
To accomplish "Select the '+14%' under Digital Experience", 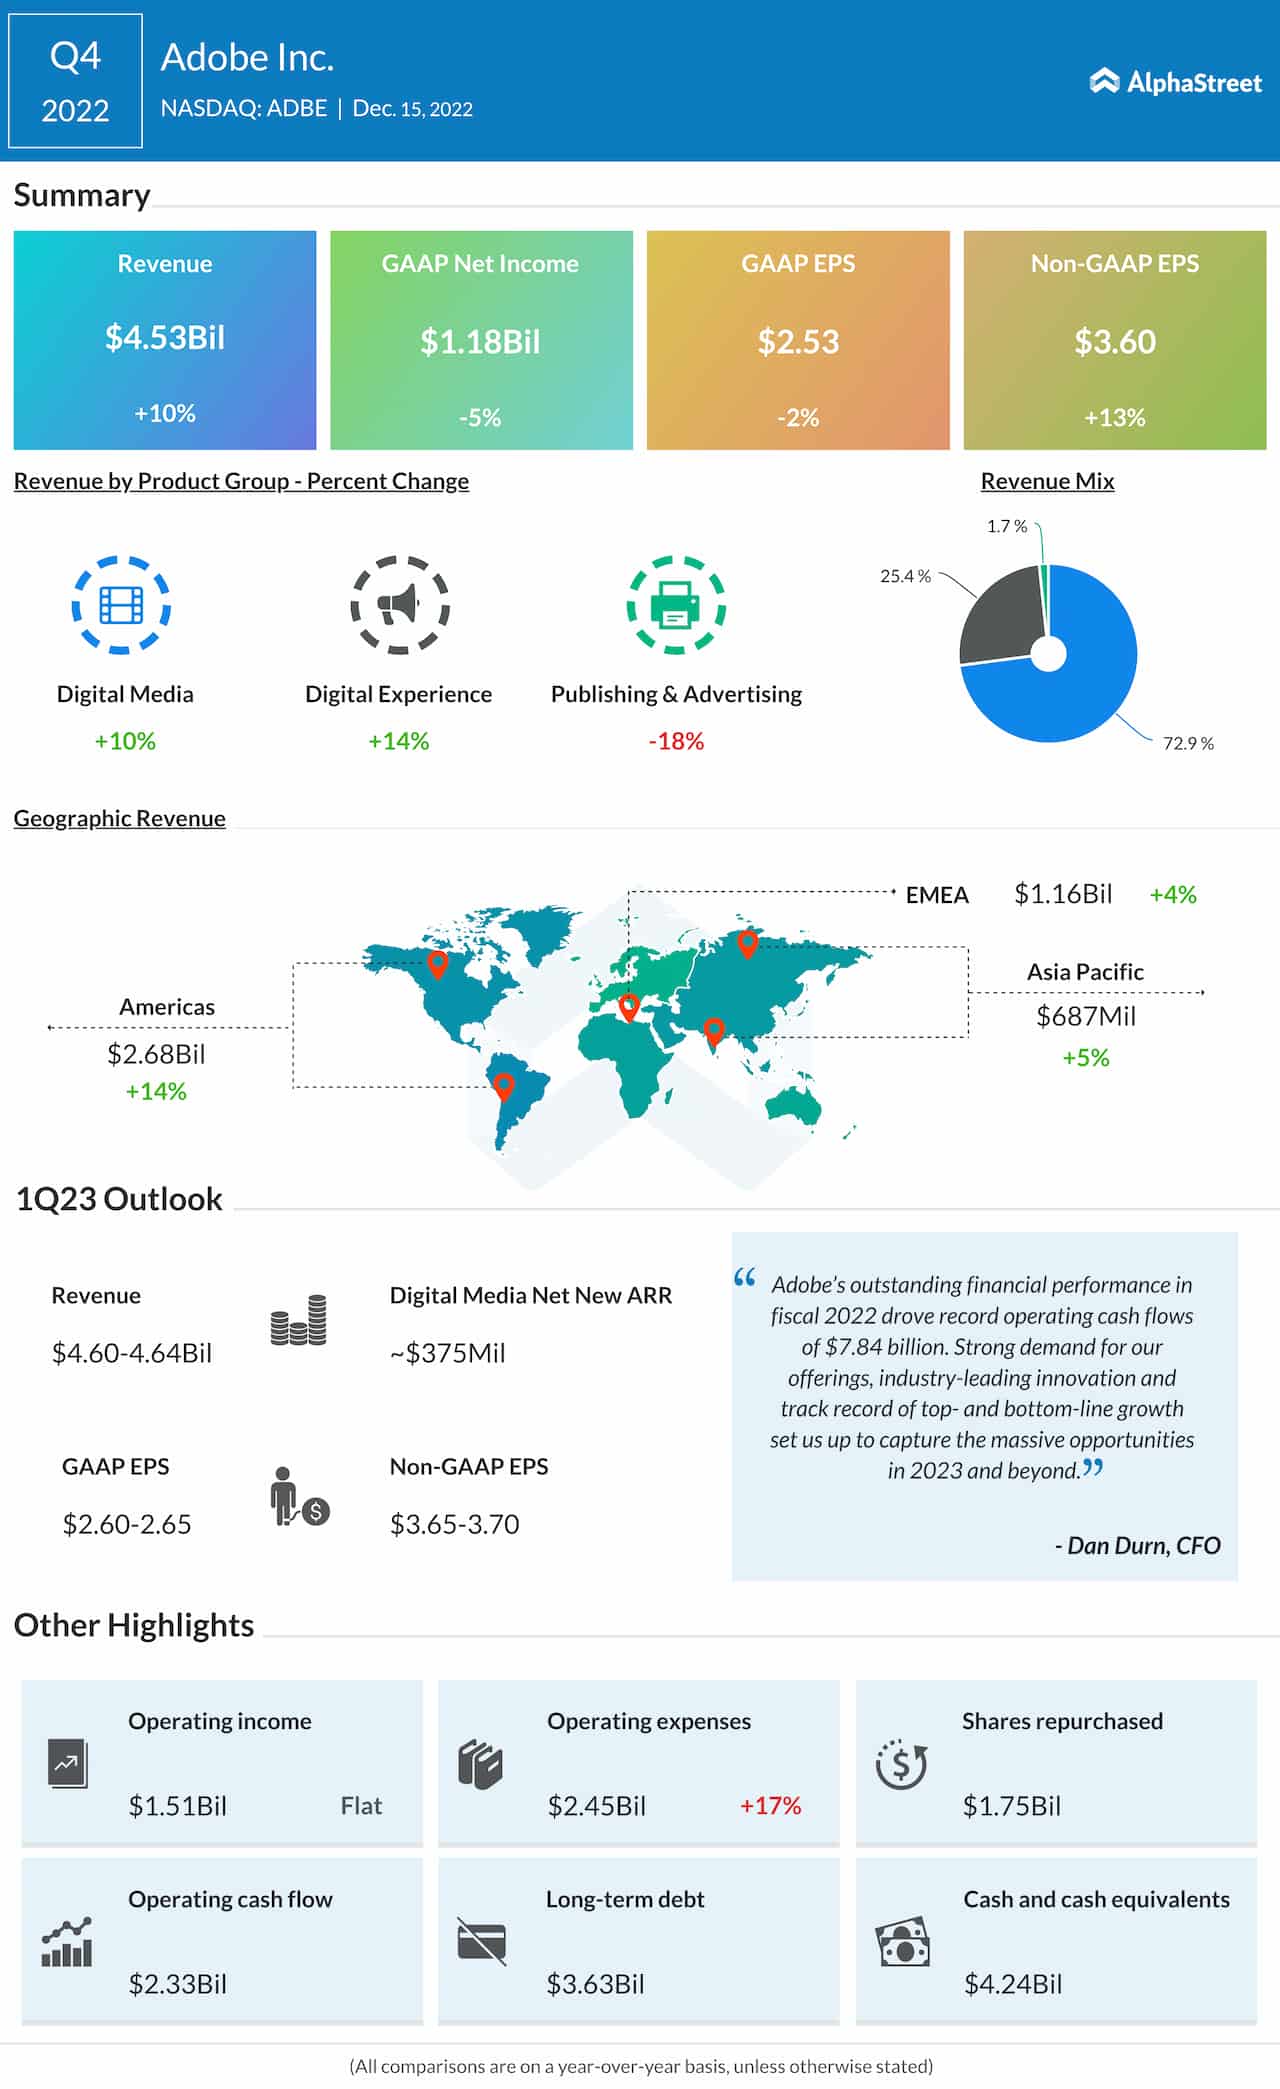I will coord(398,741).
